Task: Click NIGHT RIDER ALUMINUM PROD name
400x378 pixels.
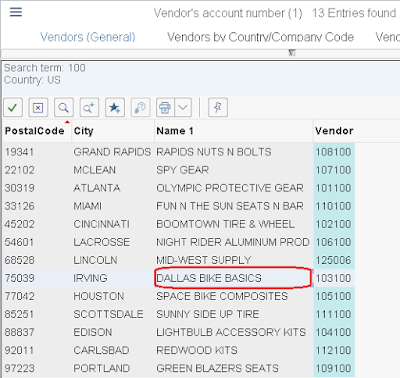Action: (233, 242)
